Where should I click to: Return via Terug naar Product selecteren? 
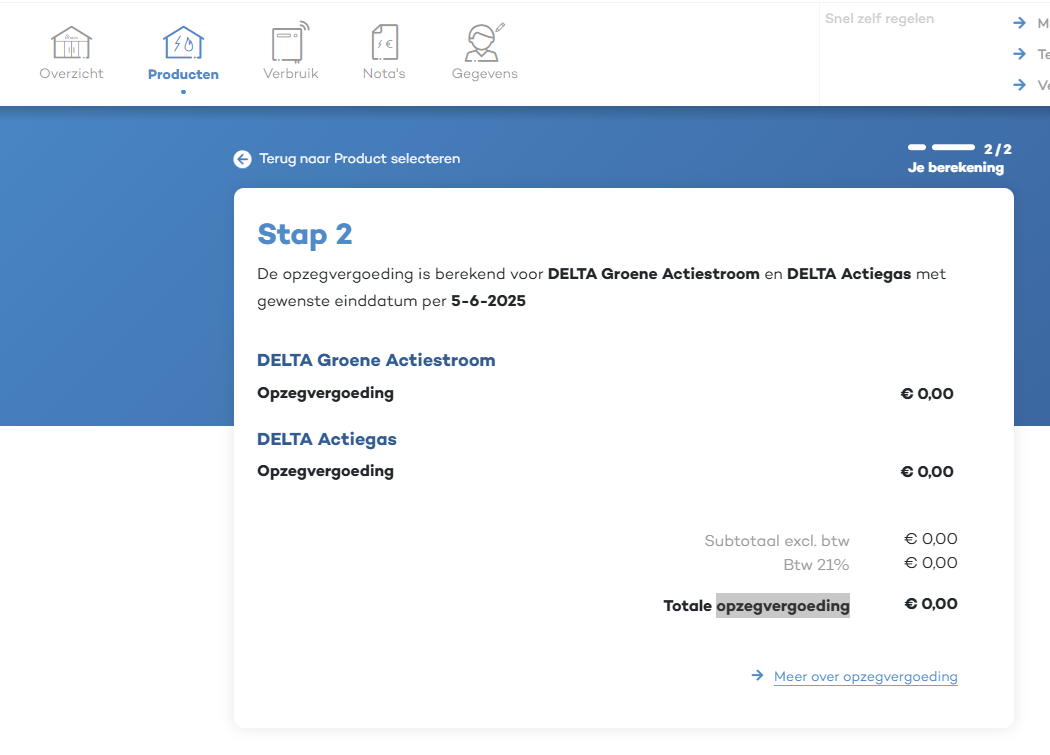point(360,159)
